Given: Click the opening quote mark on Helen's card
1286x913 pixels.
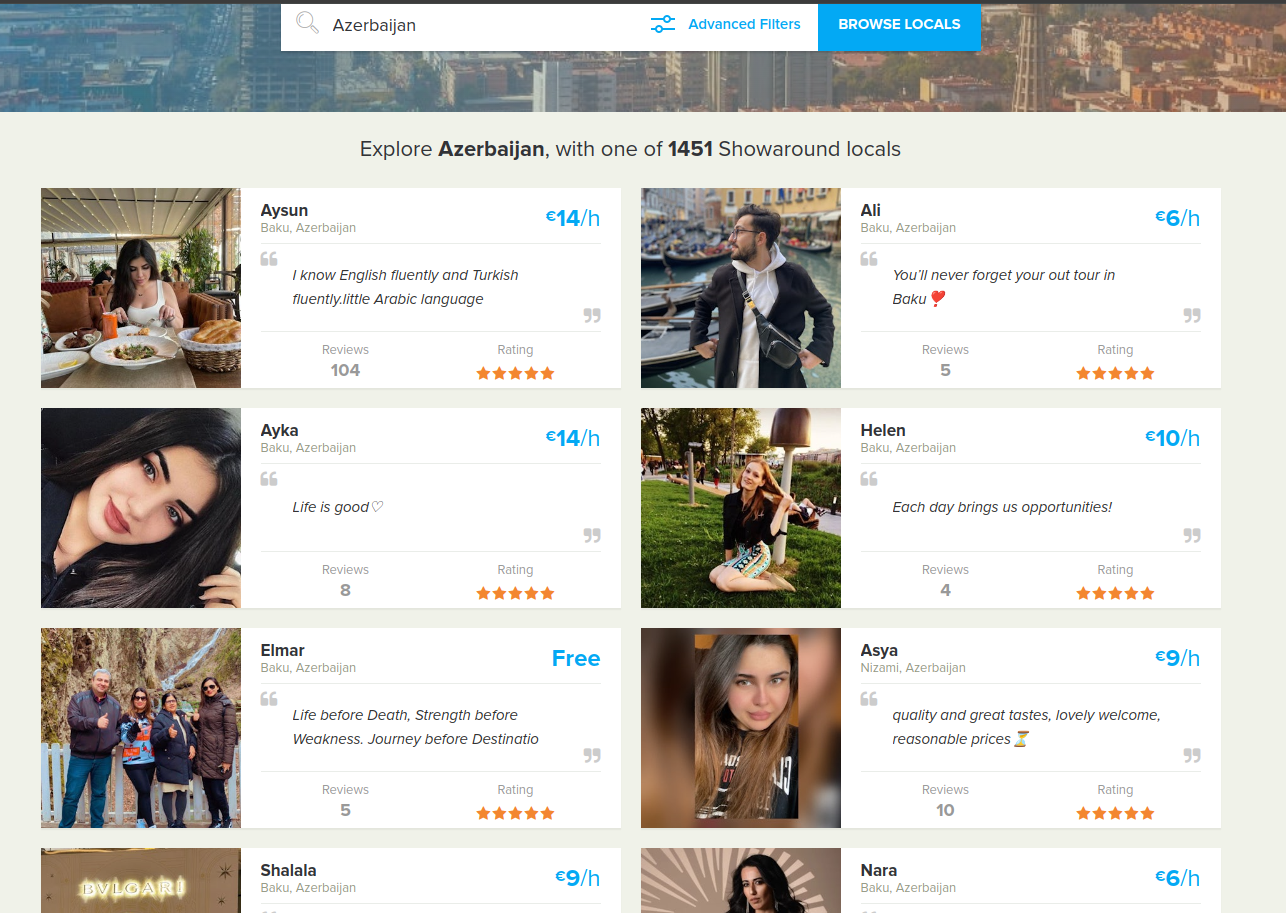Looking at the screenshot, I should (869, 479).
